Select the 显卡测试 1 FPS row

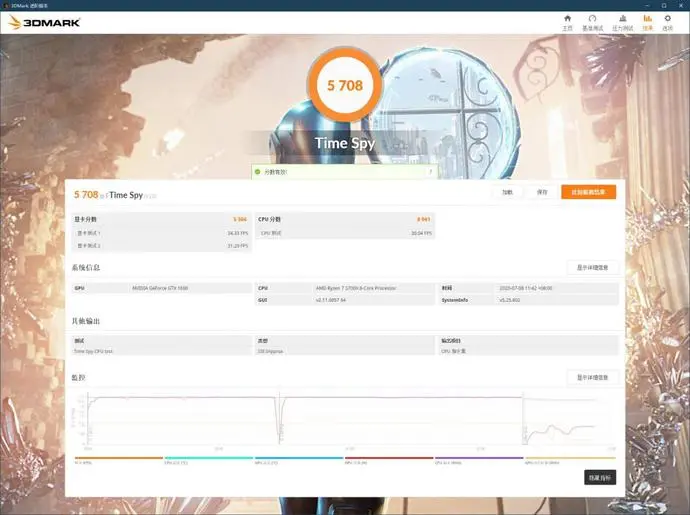tap(161, 233)
